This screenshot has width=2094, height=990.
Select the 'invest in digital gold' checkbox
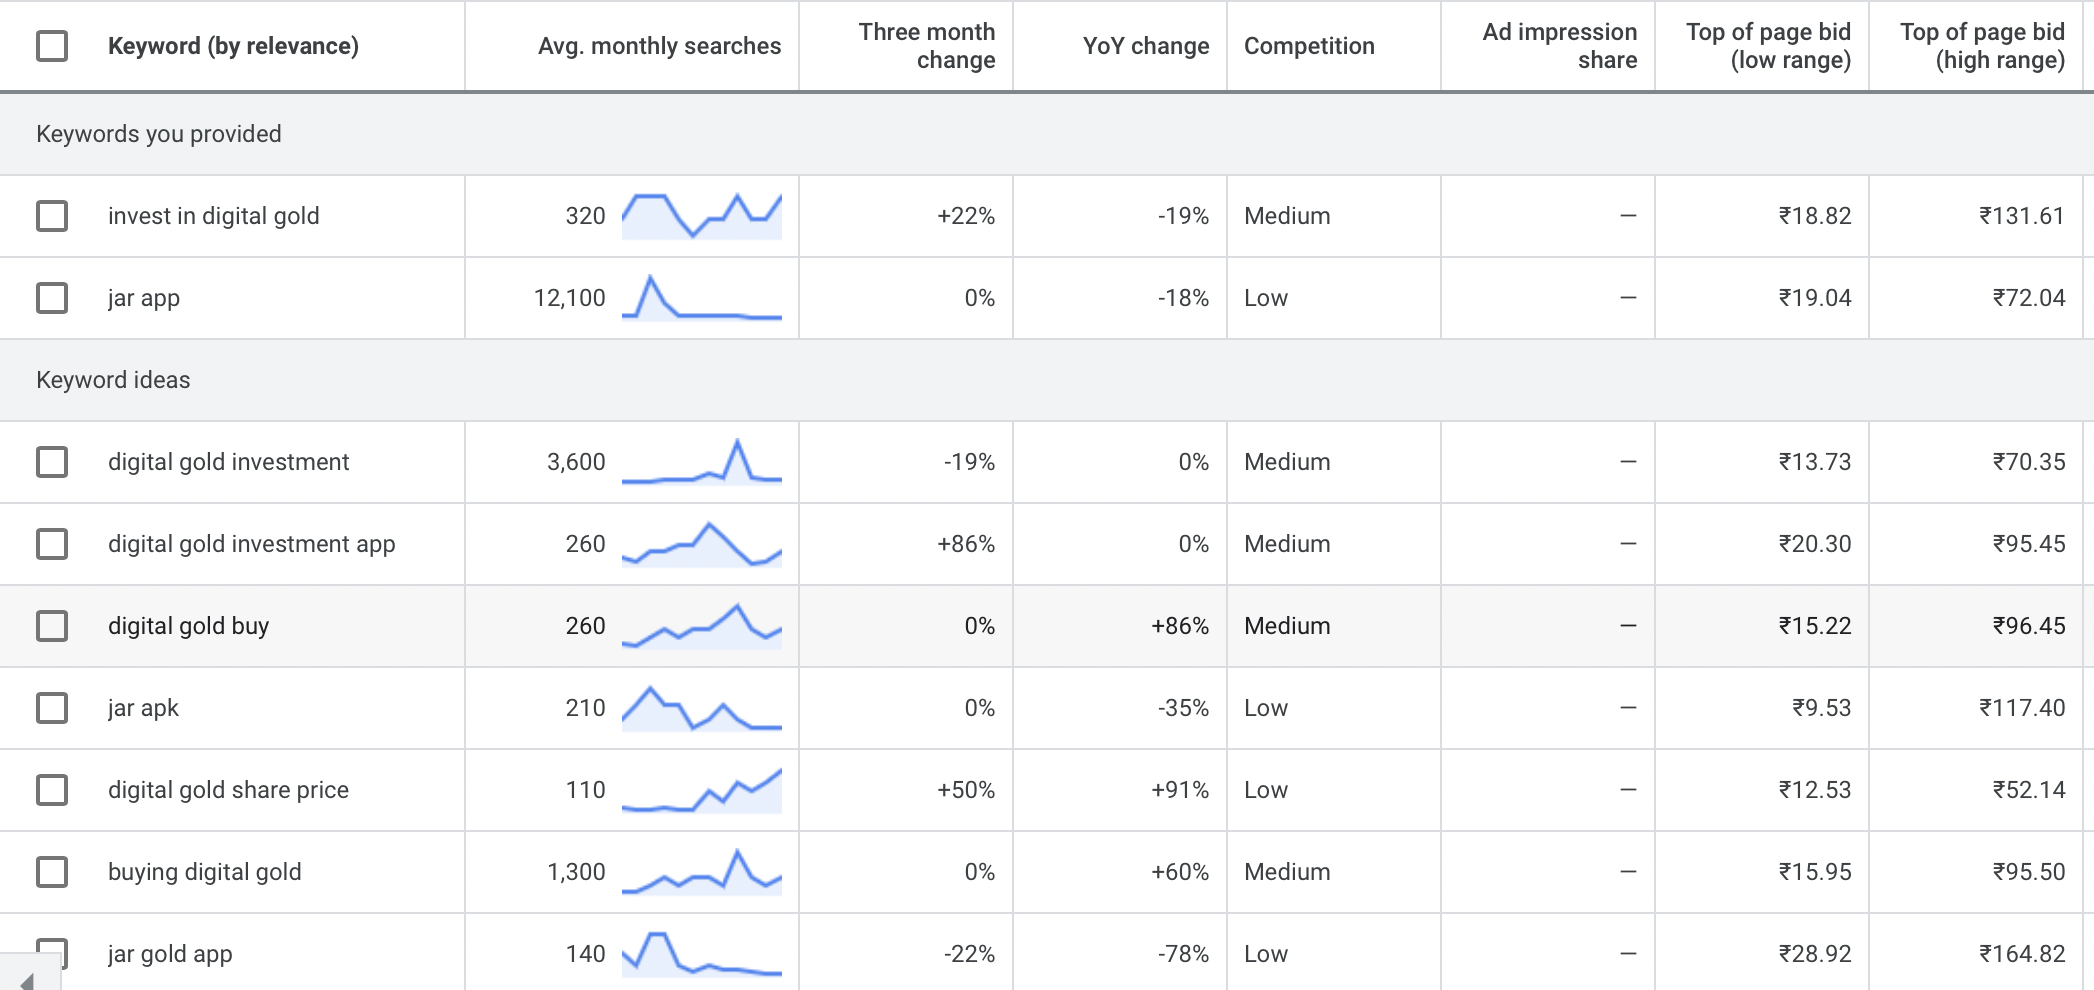[x=52, y=216]
